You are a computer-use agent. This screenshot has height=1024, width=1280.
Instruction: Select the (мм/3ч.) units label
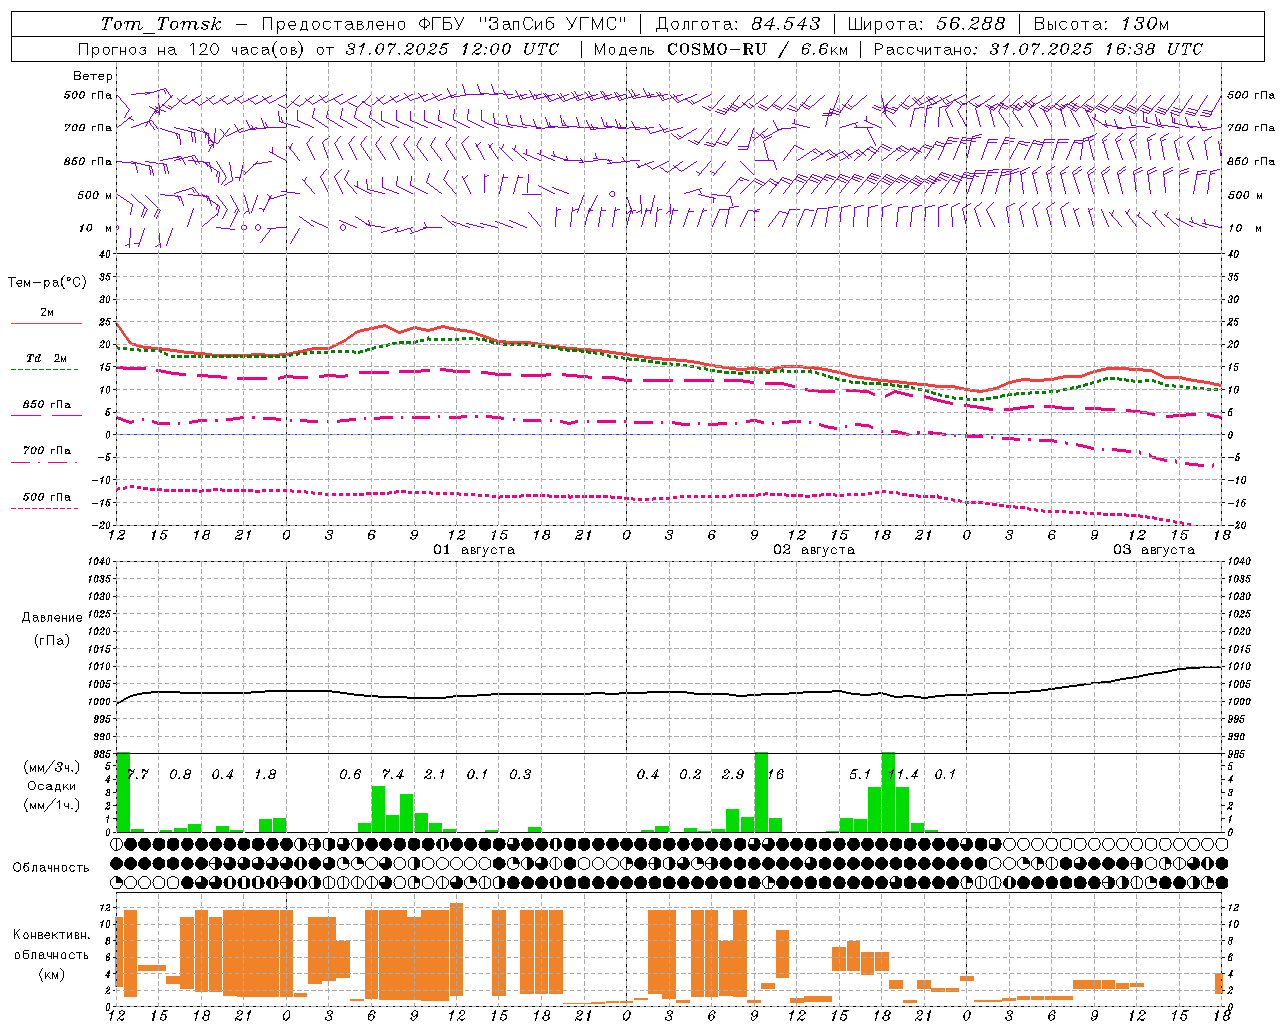click(x=51, y=768)
